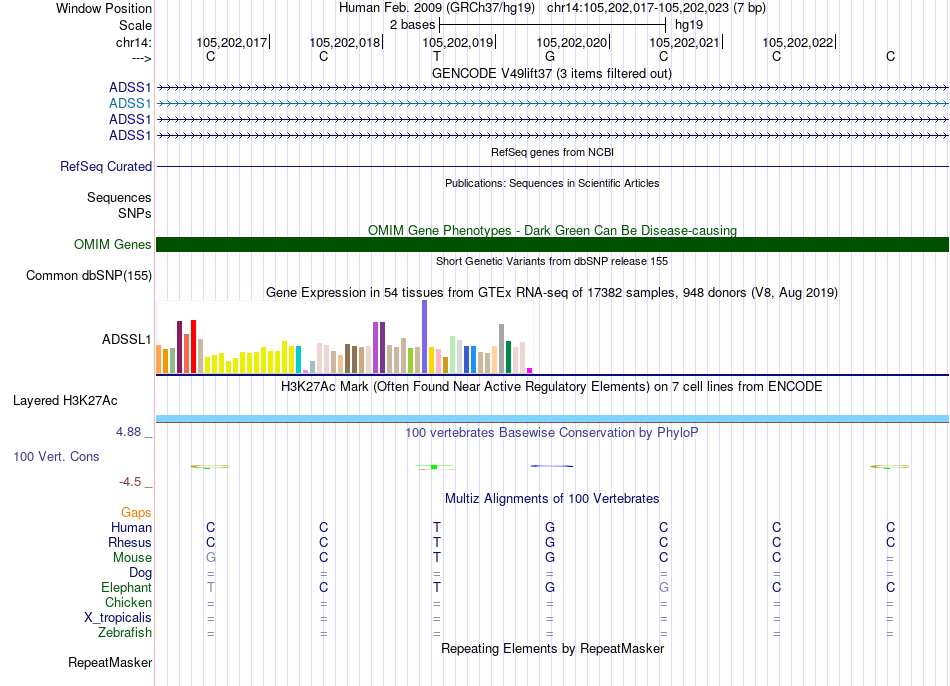Click the orange Gaps label
Image resolution: width=950 pixels, height=686 pixels.
pyautogui.click(x=136, y=513)
